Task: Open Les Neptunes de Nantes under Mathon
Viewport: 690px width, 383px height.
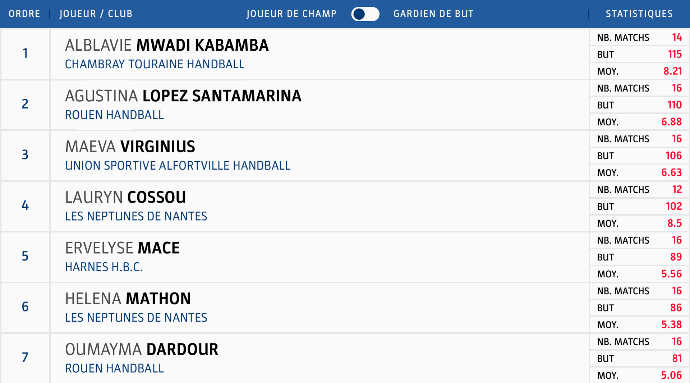Action: point(136,318)
